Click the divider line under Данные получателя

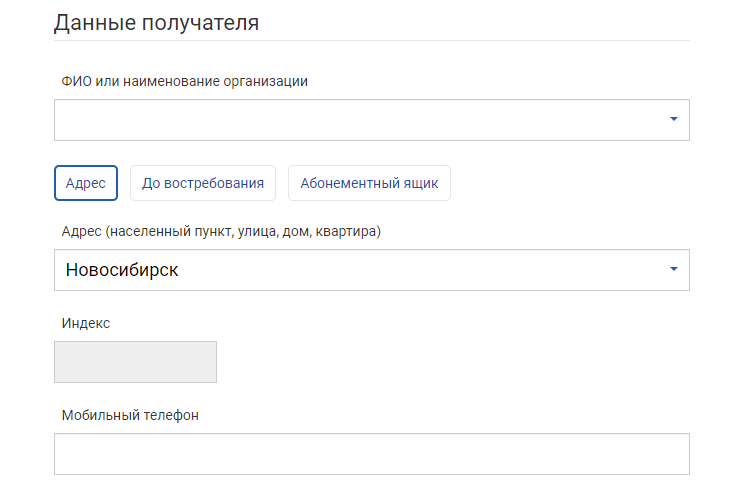(x=371, y=41)
